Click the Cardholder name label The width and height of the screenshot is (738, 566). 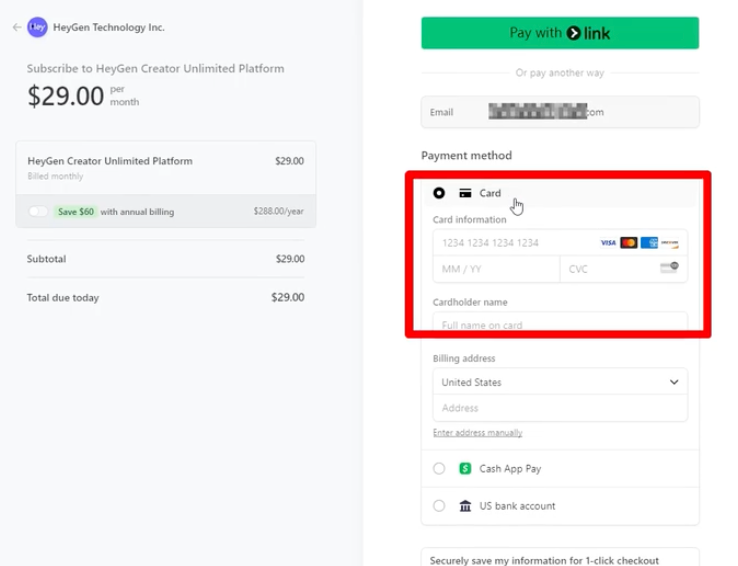(470, 302)
